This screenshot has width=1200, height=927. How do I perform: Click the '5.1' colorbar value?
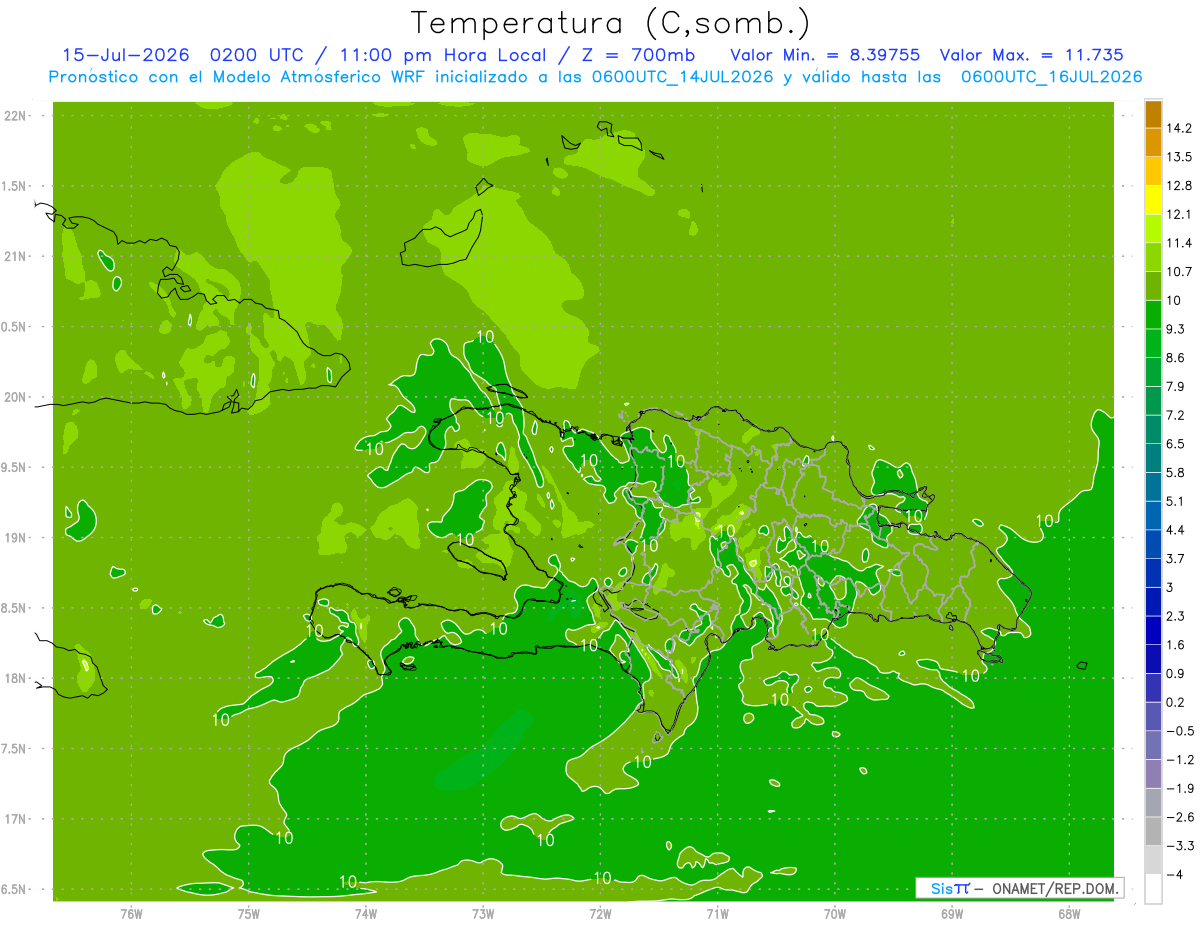coord(1175,501)
